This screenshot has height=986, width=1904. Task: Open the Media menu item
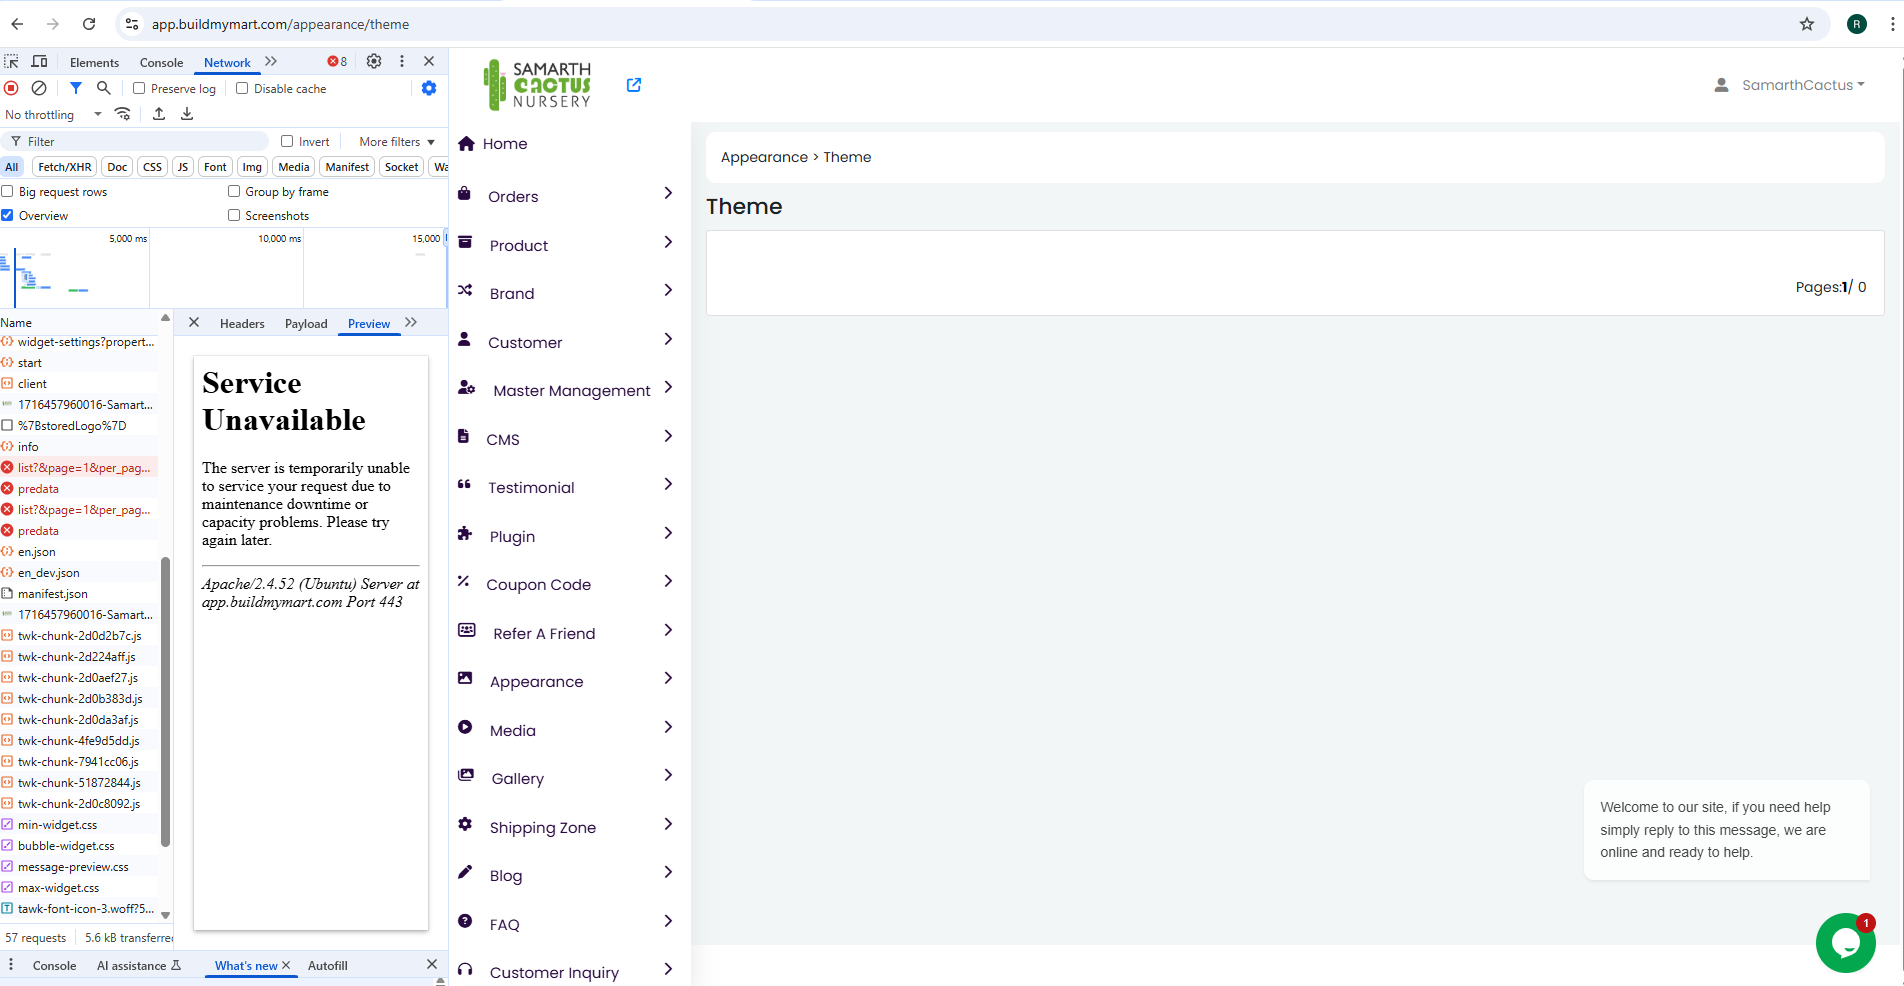(x=513, y=730)
